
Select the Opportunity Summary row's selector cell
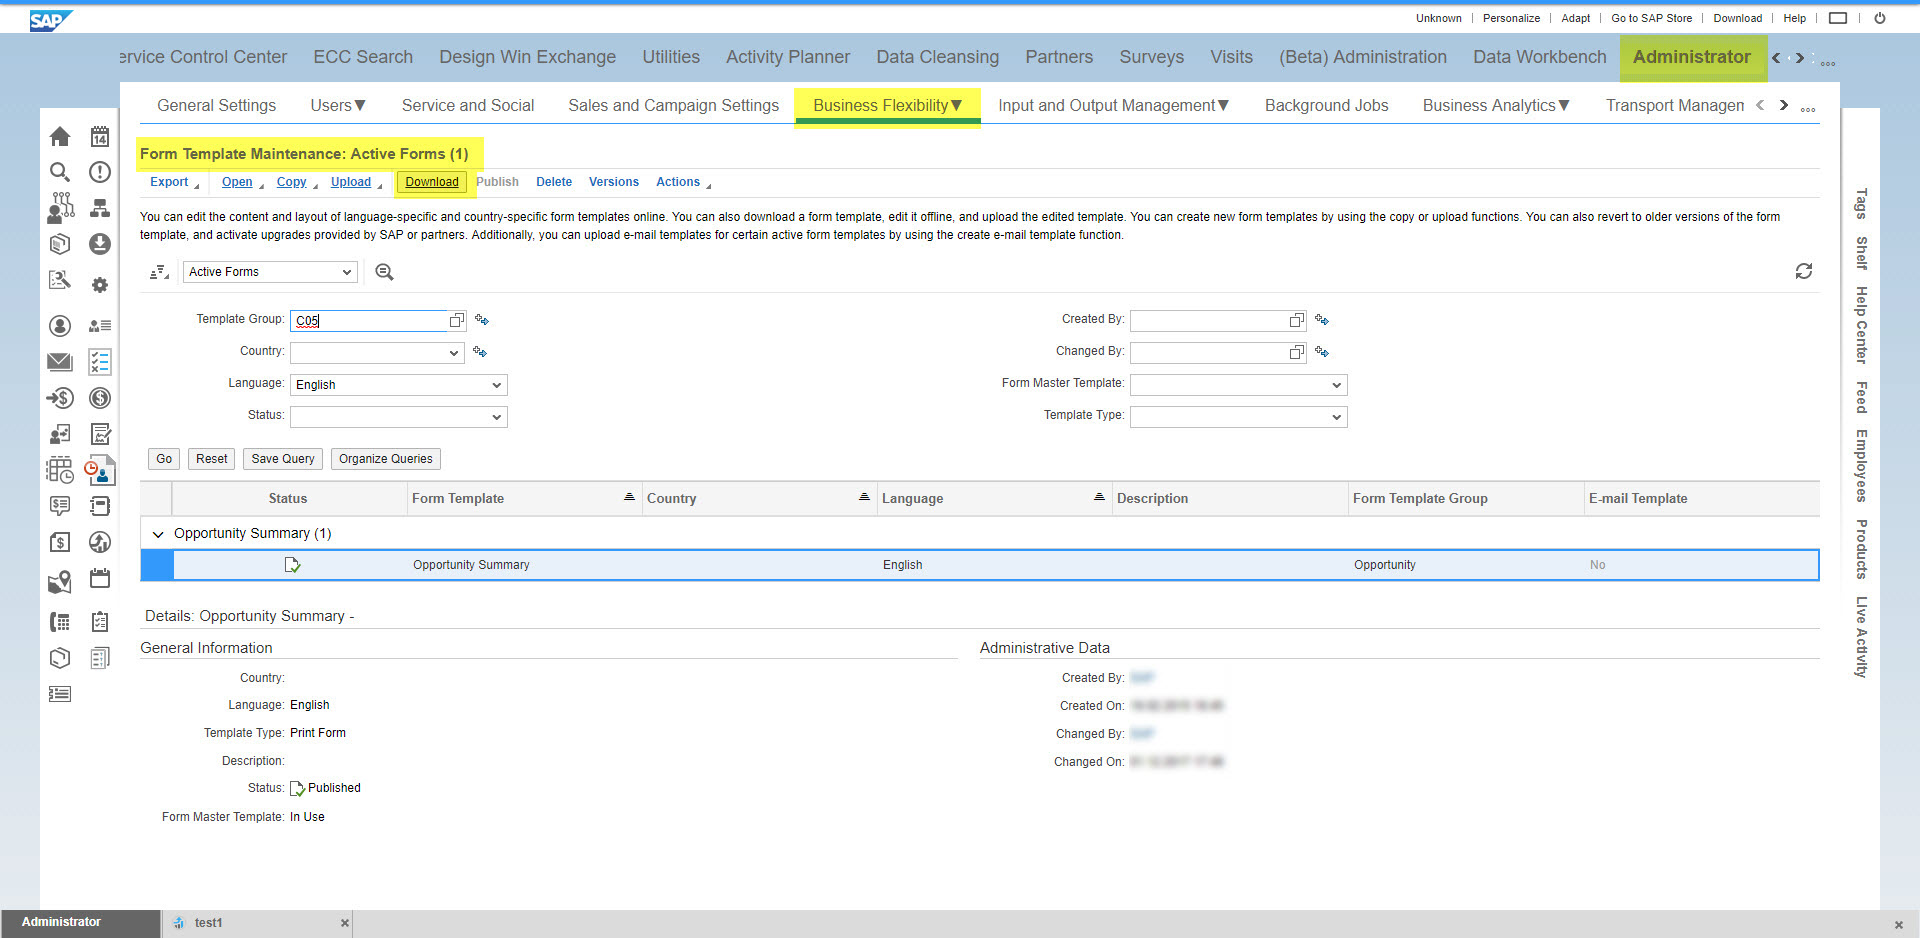pyautogui.click(x=156, y=565)
